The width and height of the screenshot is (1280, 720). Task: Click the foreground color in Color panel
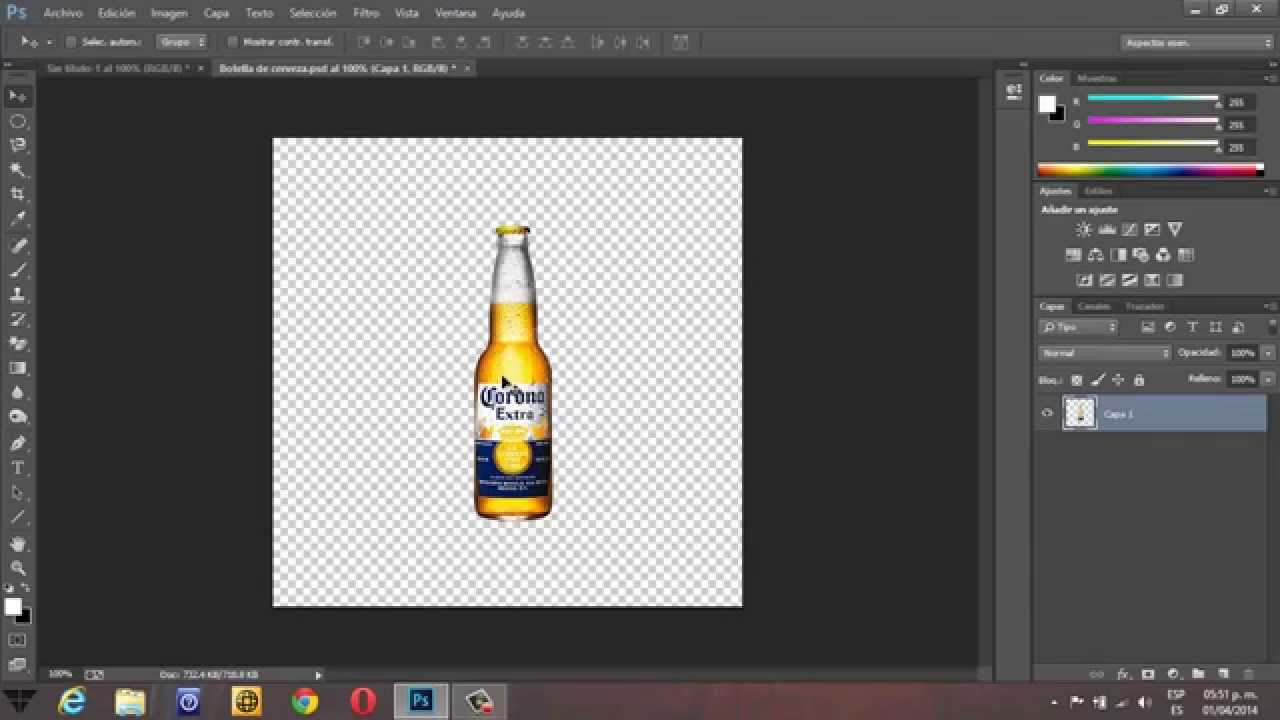[x=1047, y=104]
